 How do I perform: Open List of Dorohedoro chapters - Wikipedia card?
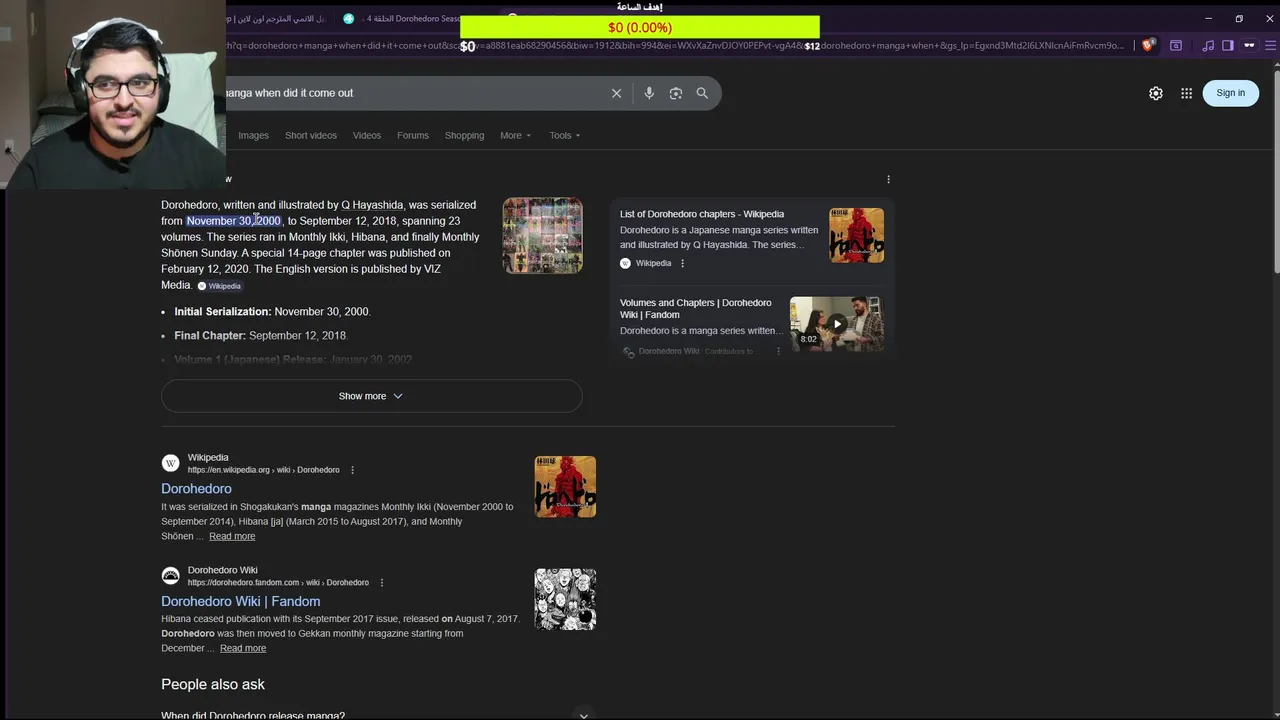702,214
